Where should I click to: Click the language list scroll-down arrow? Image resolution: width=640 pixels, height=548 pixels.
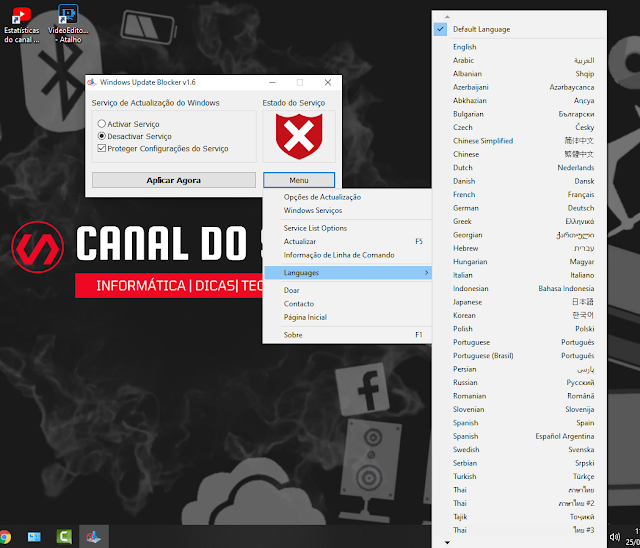tap(447, 543)
